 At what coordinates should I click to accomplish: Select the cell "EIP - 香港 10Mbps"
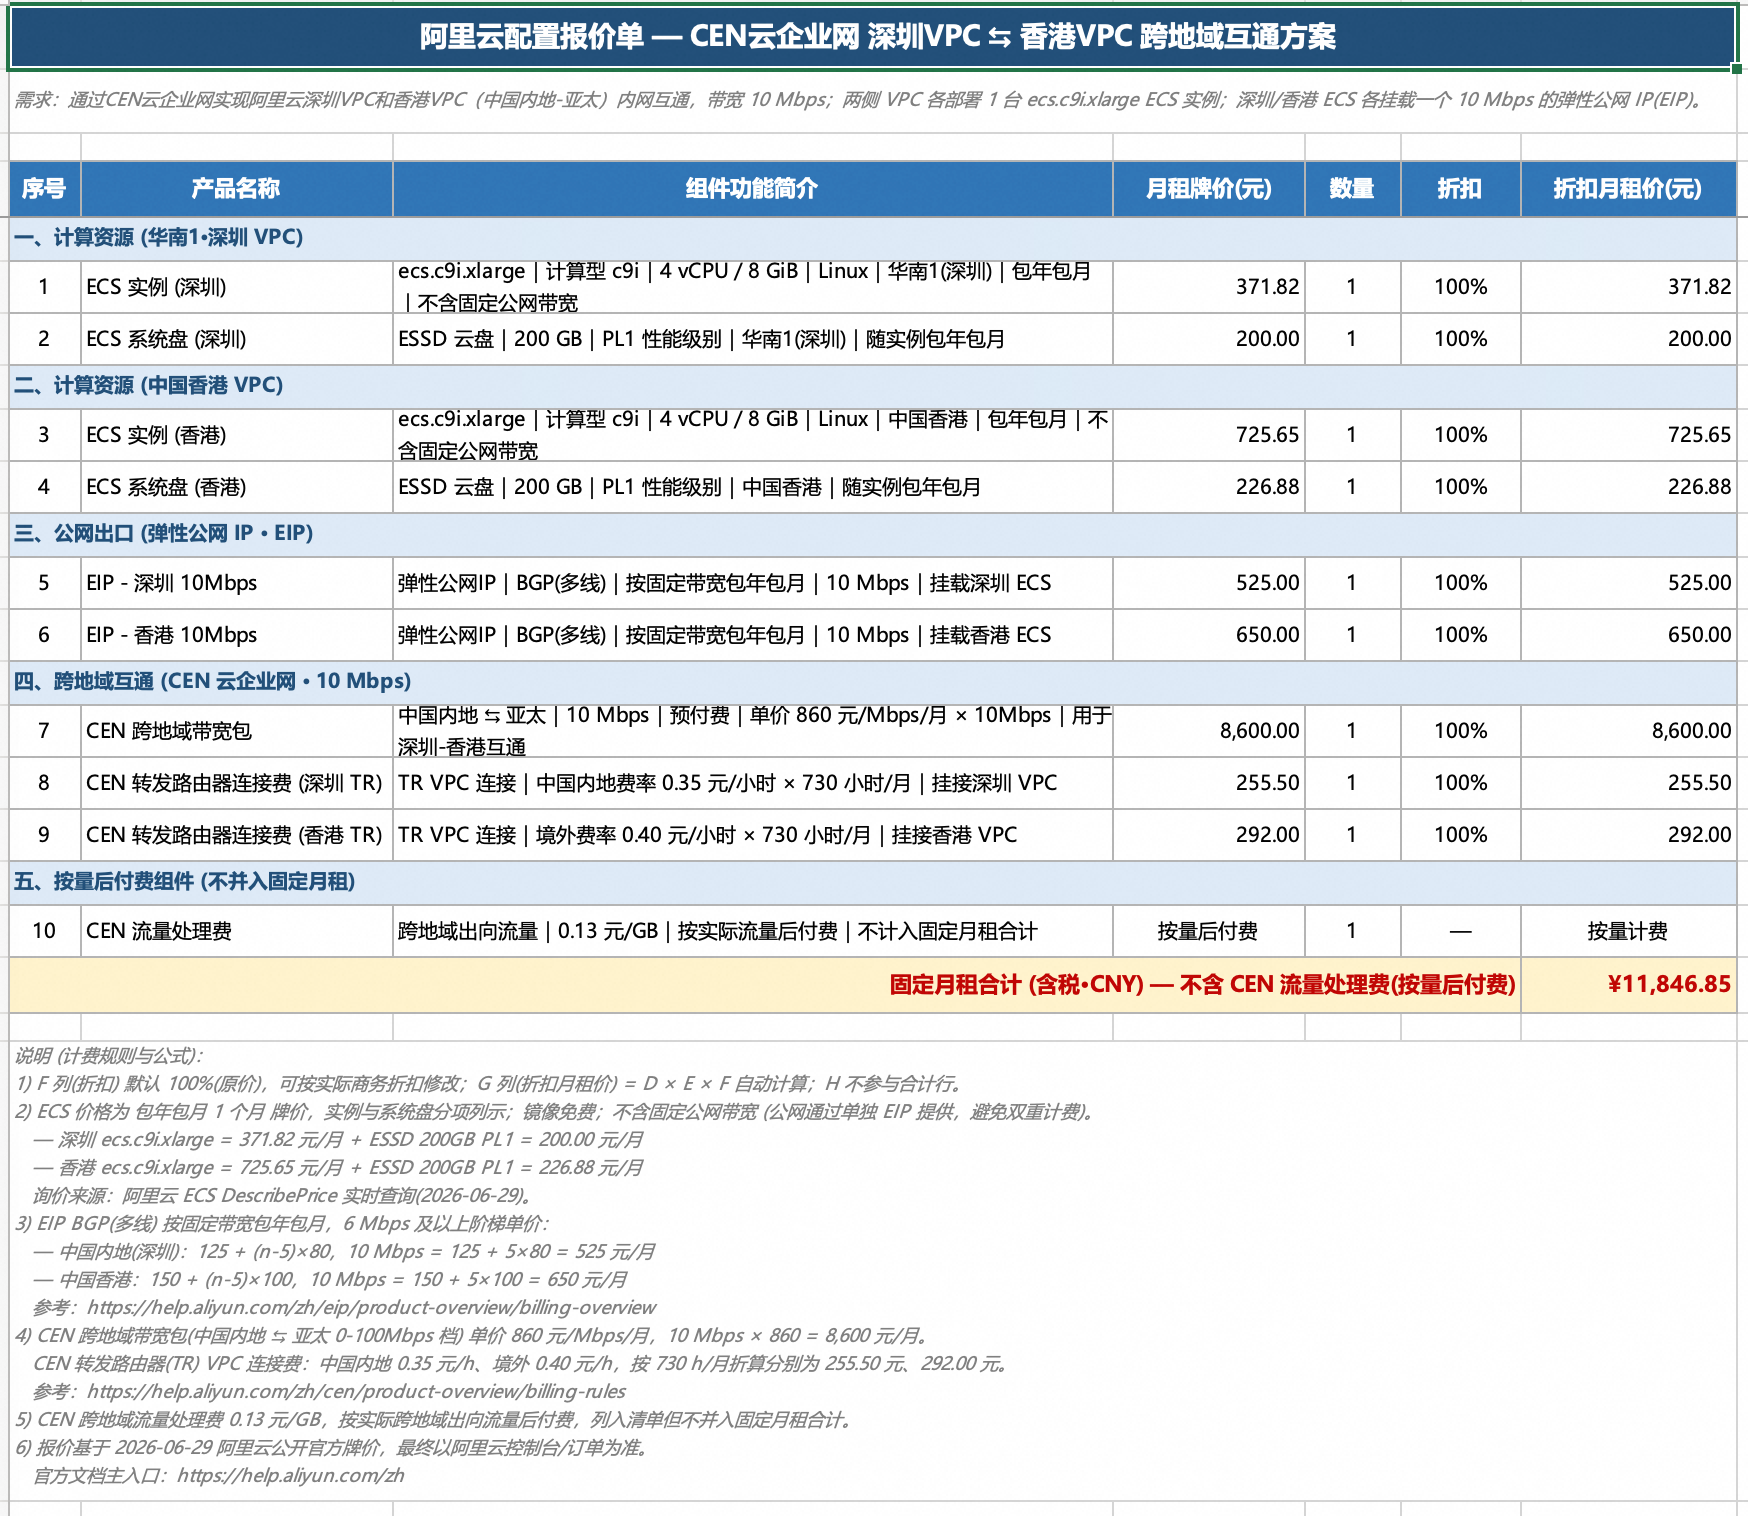[236, 635]
